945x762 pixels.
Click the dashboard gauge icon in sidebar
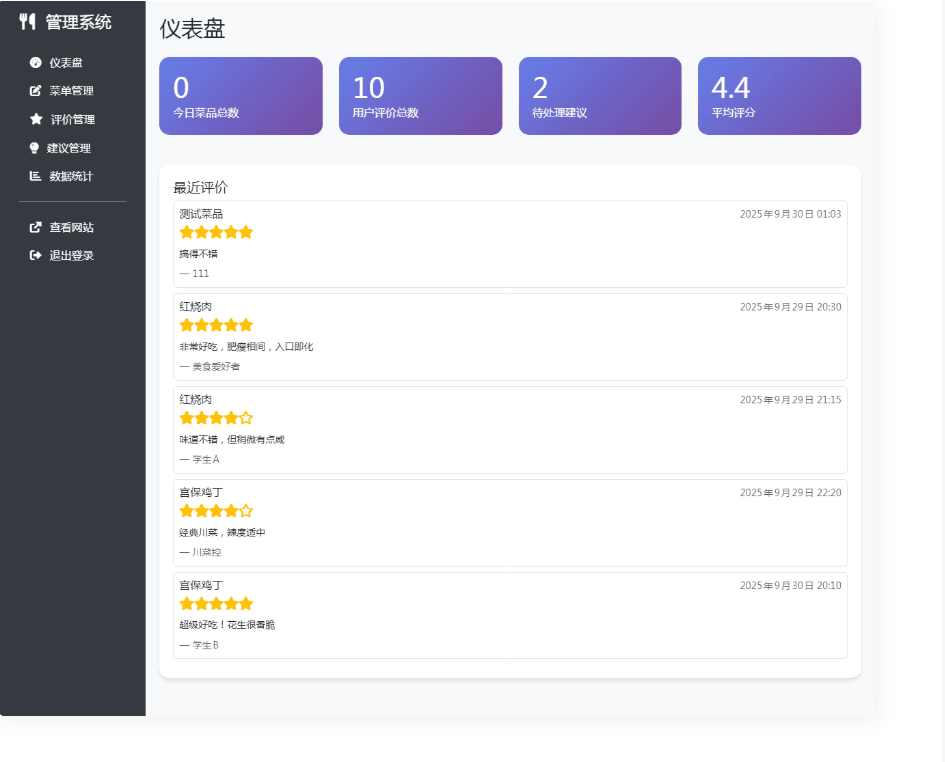(x=36, y=62)
